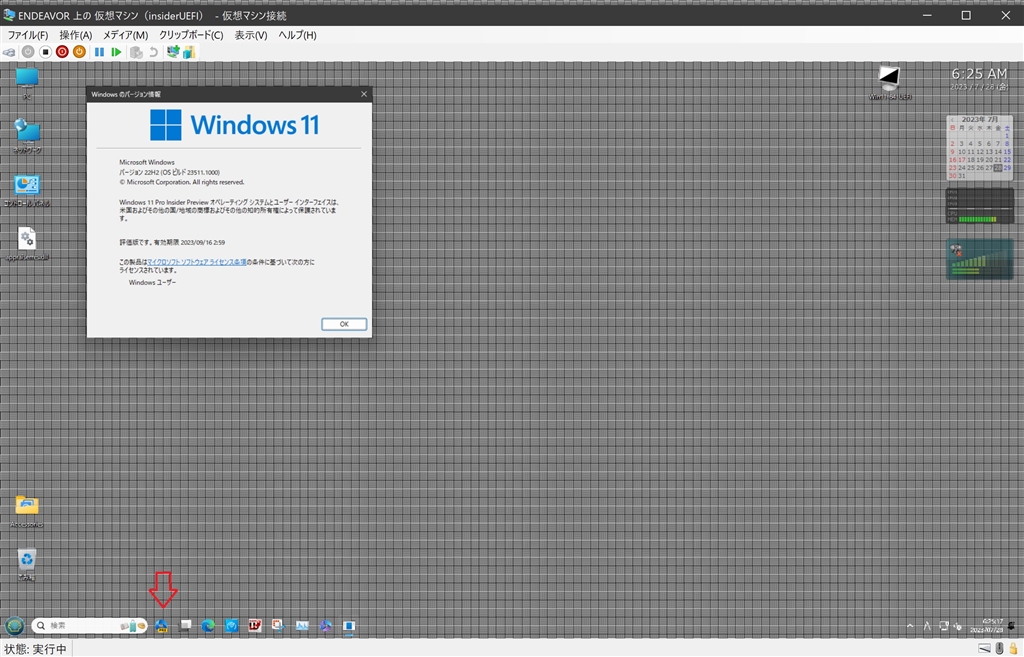This screenshot has height=657, width=1024.
Task: Open the Edge PRE taskbar icon
Action: point(161,626)
